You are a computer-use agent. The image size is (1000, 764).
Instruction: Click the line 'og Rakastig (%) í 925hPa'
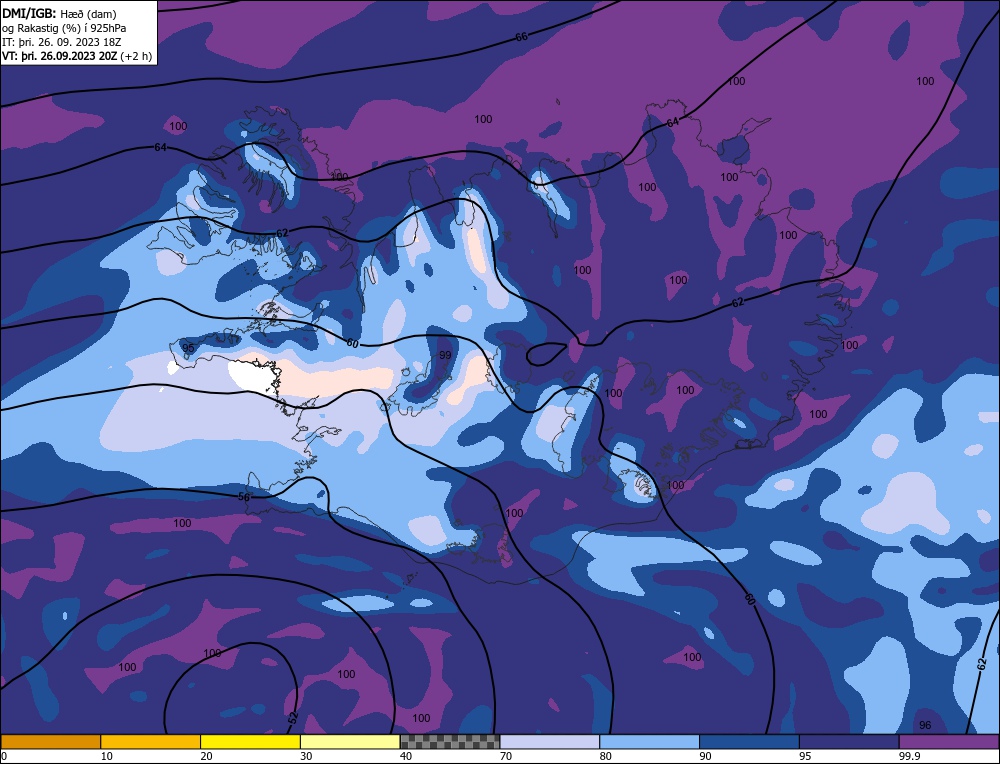click(x=64, y=28)
